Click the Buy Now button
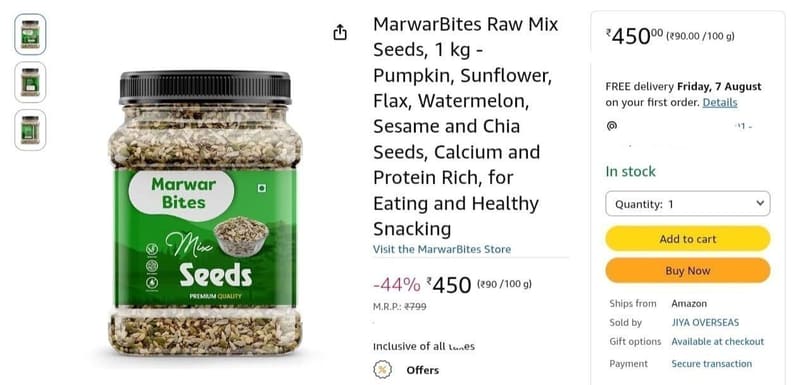Screen dimensions: 800x385 688,271
